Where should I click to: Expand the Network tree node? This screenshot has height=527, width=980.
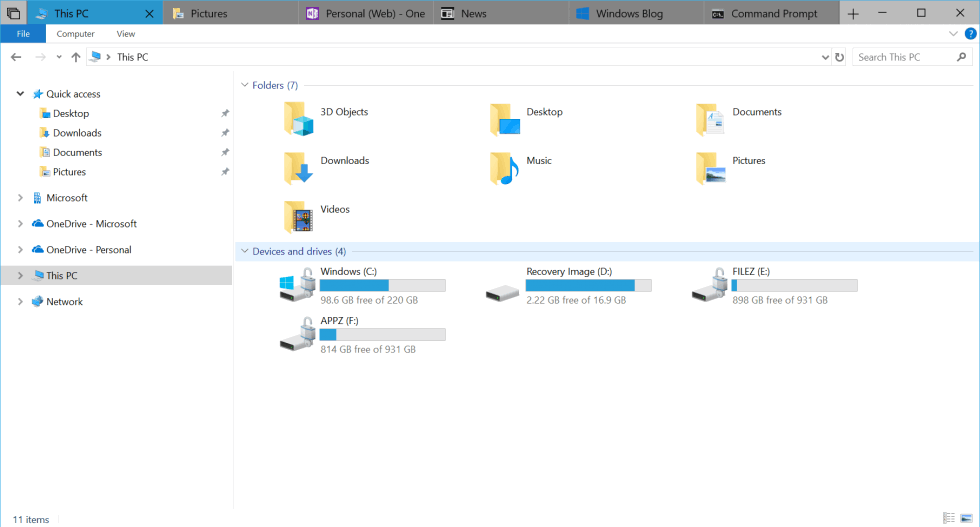tap(20, 301)
